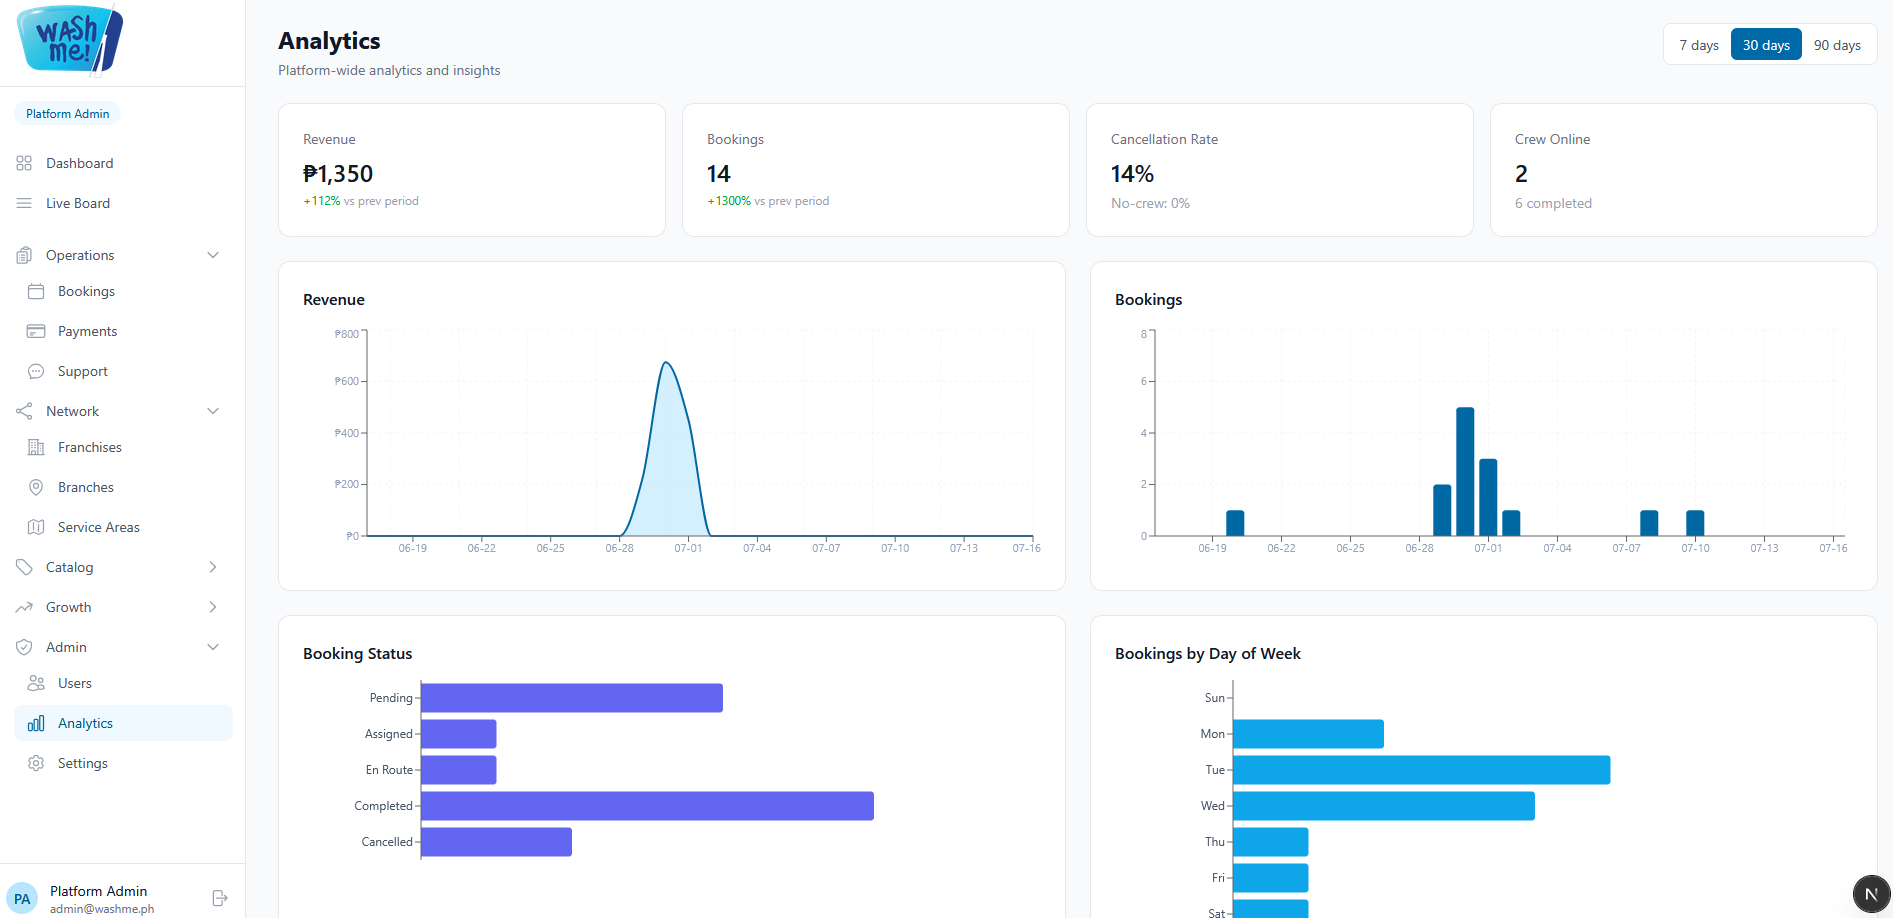This screenshot has width=1893, height=918.
Task: Click the Settings gear icon in sidebar
Action: click(x=36, y=763)
